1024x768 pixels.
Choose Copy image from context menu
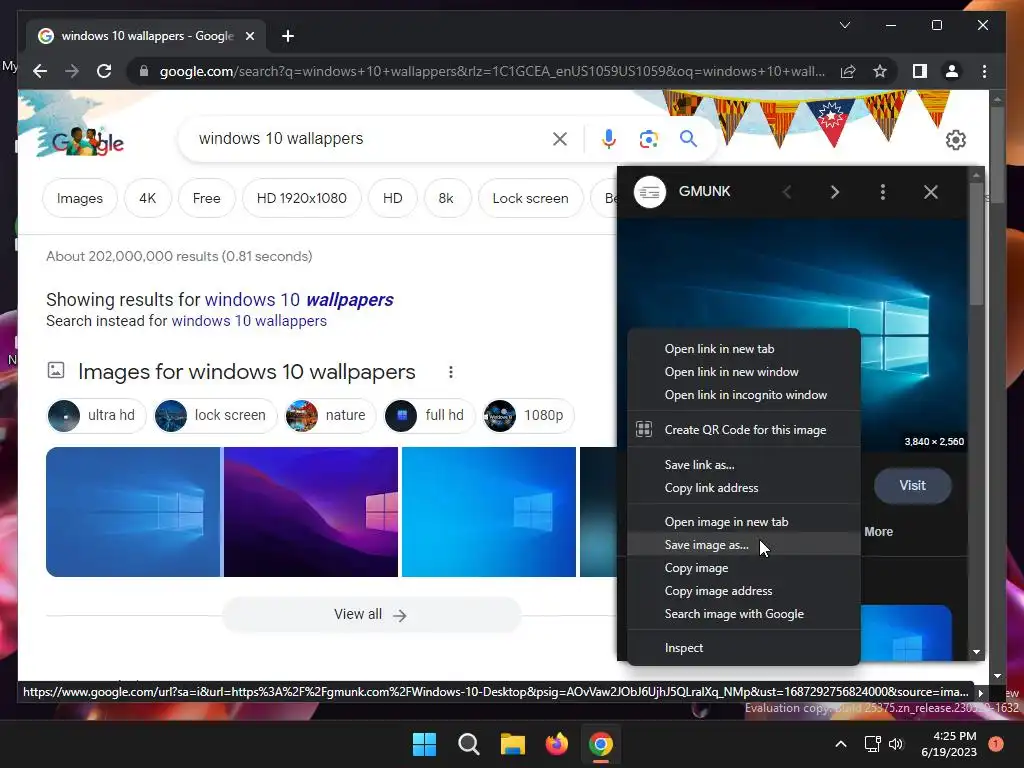pos(744,568)
